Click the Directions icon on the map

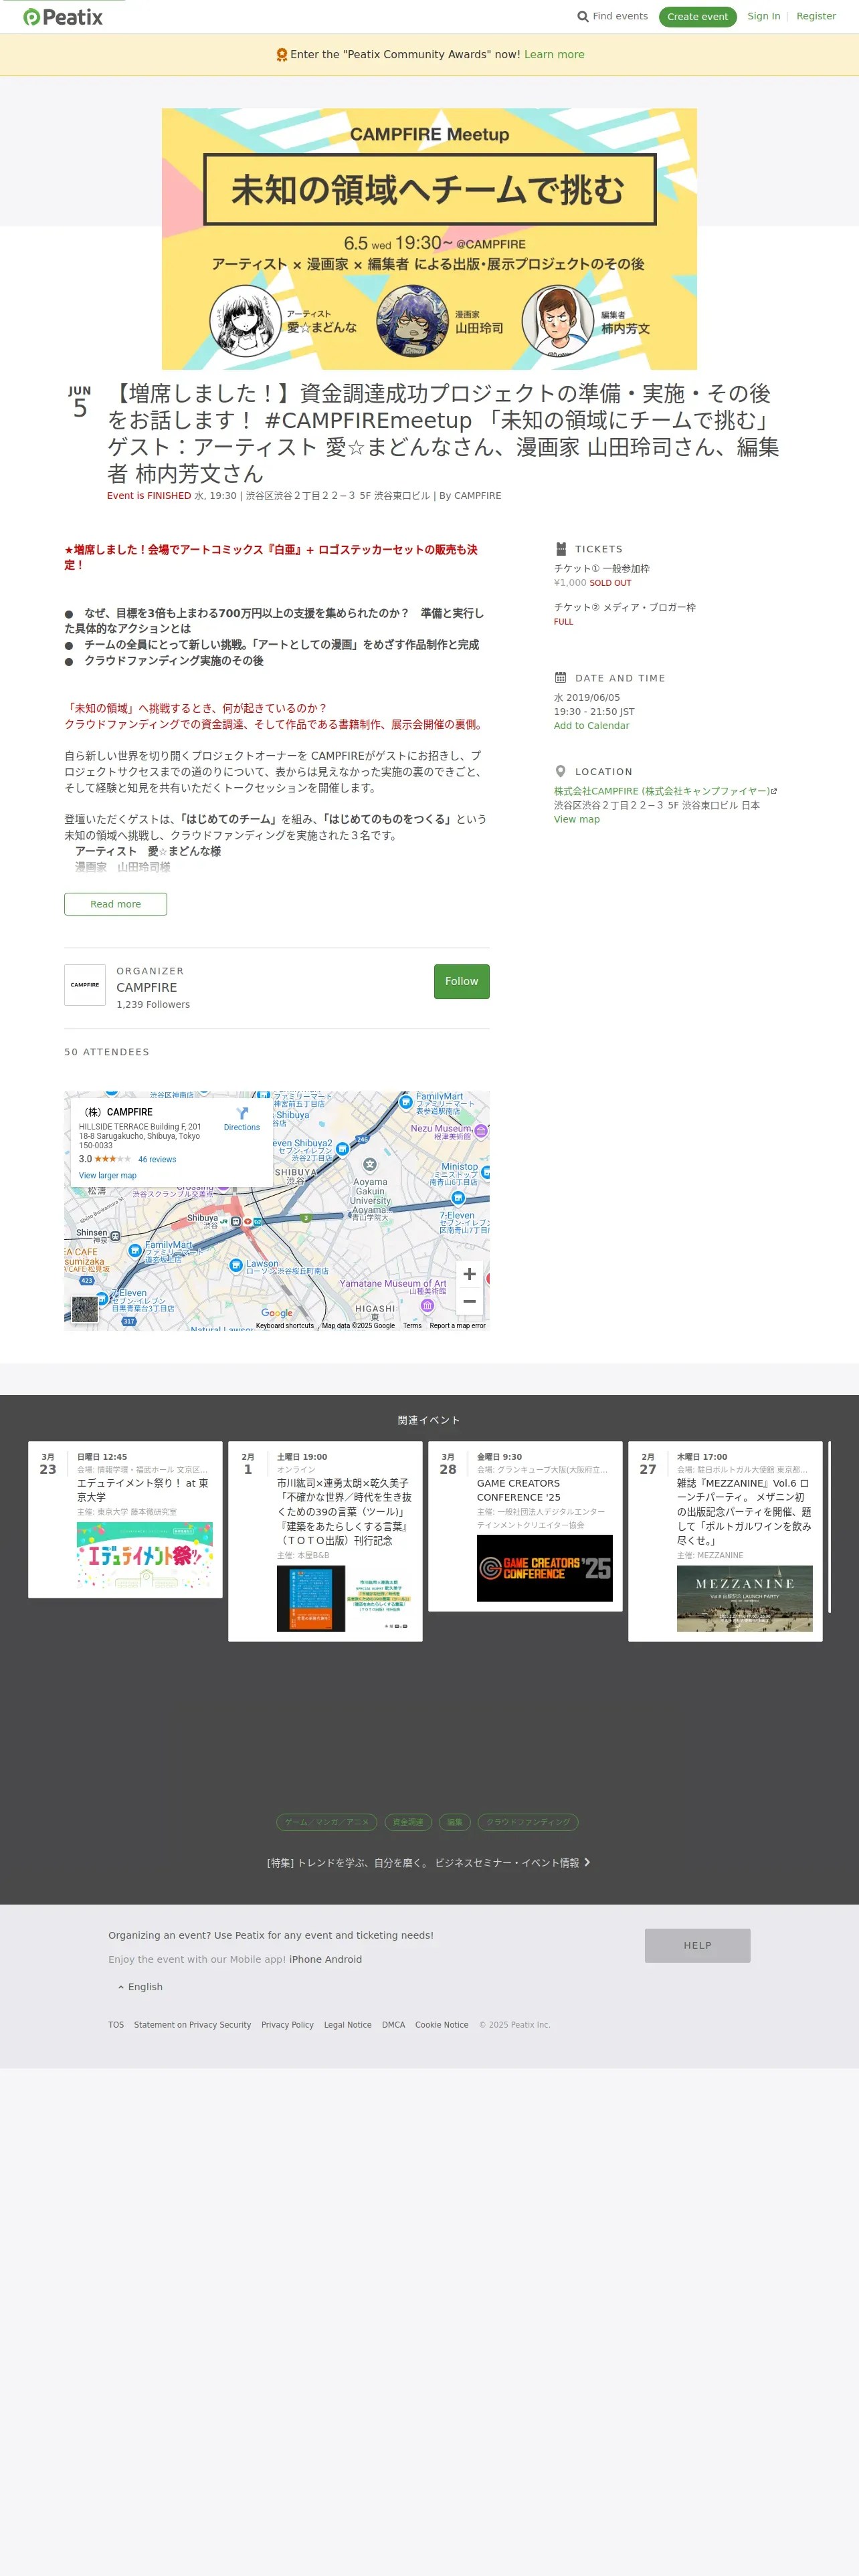[x=242, y=1113]
